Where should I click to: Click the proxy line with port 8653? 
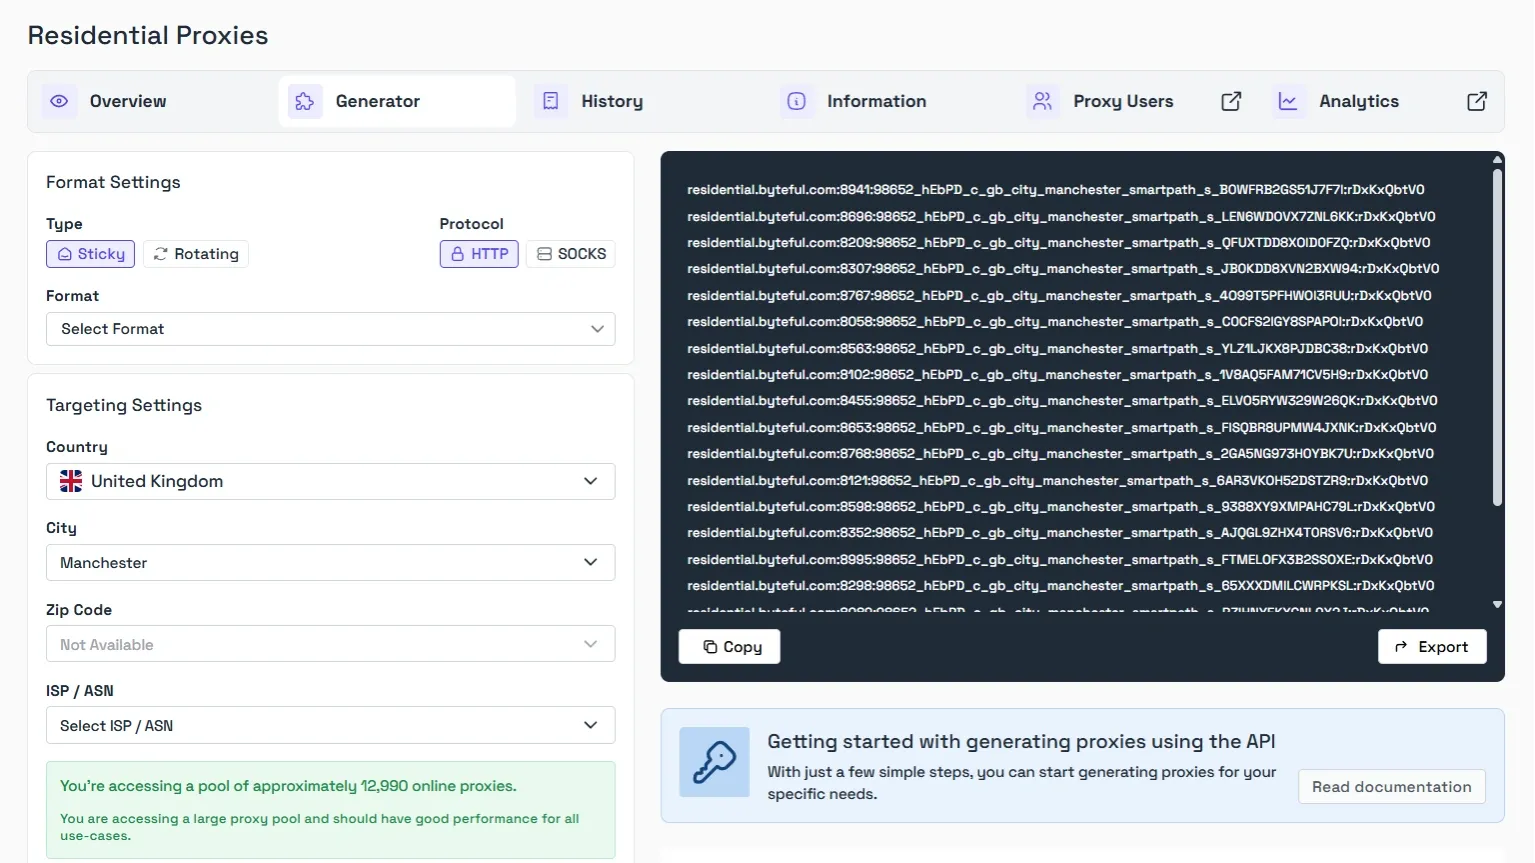1062,428
